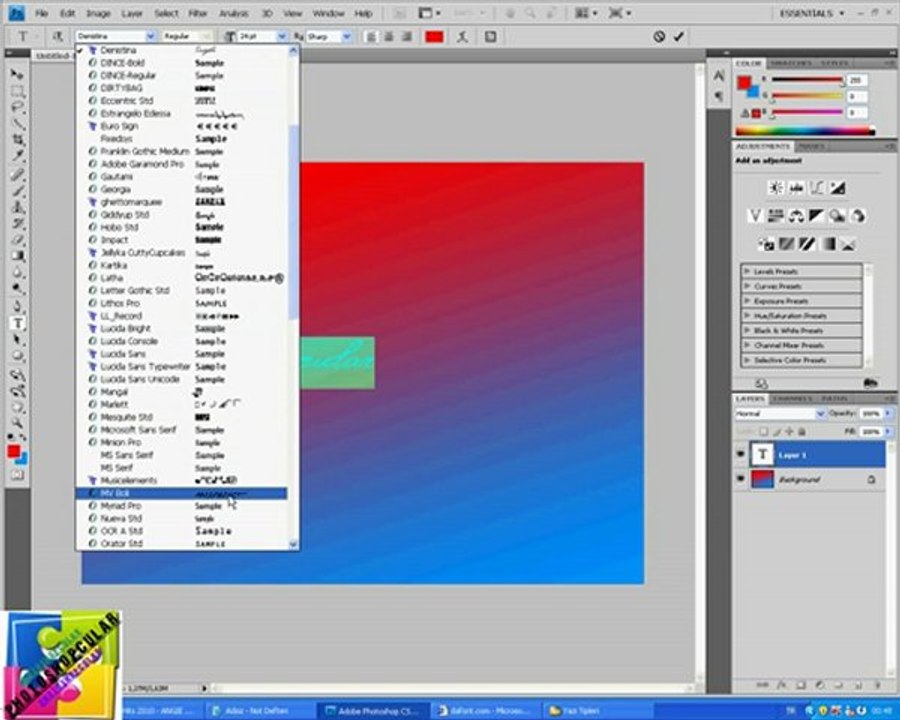
Task: Open the anti-aliasing Sharp dropdown
Action: point(346,36)
